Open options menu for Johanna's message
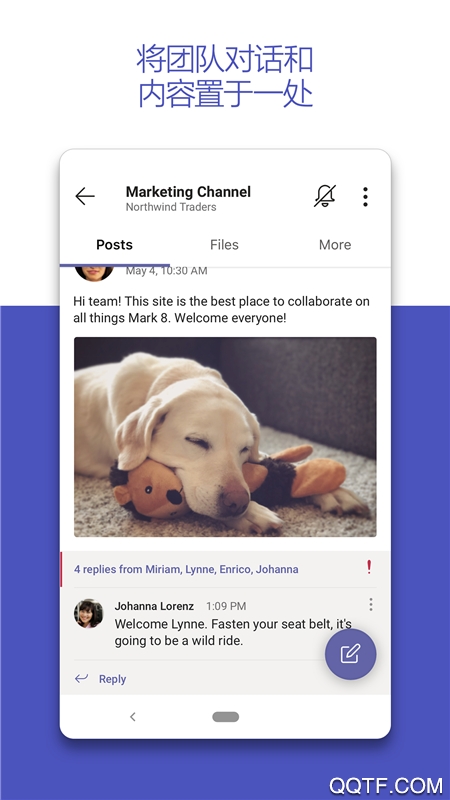 pos(371,605)
